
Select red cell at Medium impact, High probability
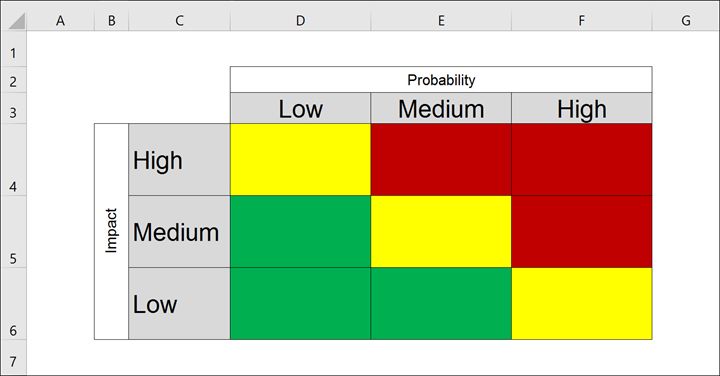click(581, 231)
